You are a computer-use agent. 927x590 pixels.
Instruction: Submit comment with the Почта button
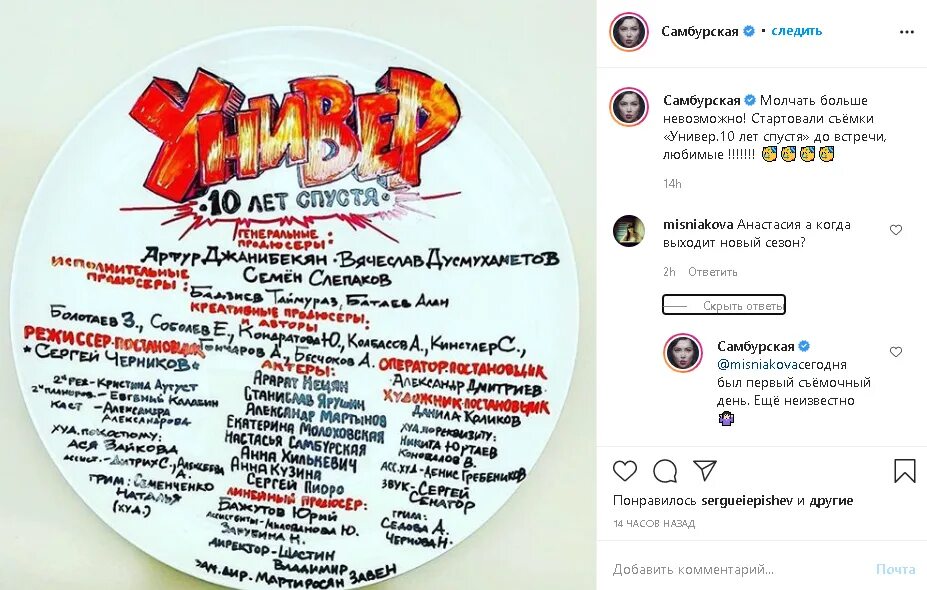tap(896, 569)
